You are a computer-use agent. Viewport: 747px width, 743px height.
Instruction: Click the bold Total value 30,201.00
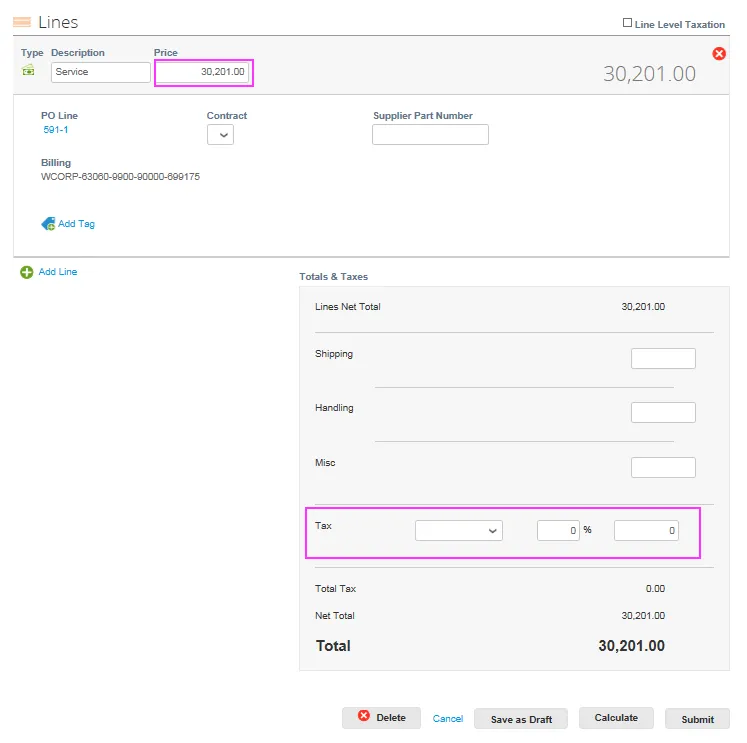pyautogui.click(x=631, y=645)
